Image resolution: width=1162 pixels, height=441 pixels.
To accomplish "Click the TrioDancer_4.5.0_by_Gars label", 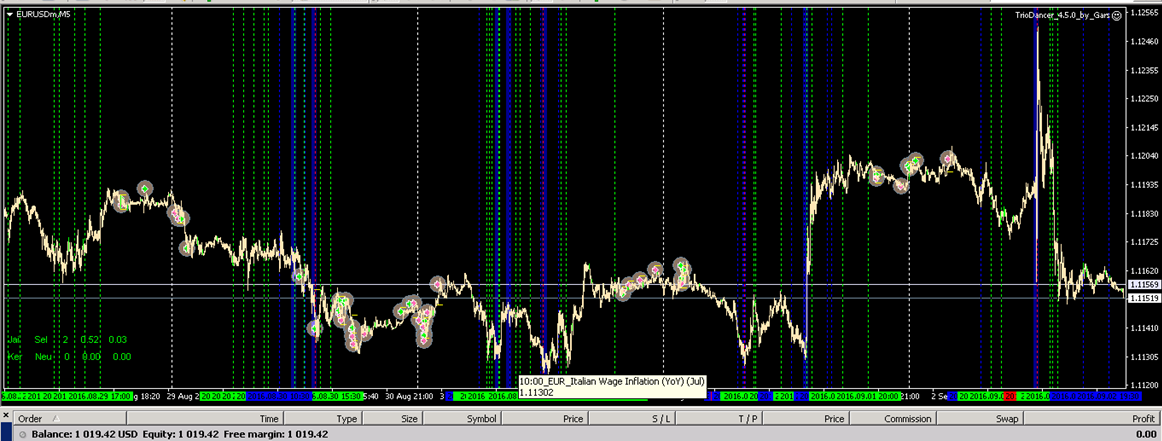I will pos(1063,14).
